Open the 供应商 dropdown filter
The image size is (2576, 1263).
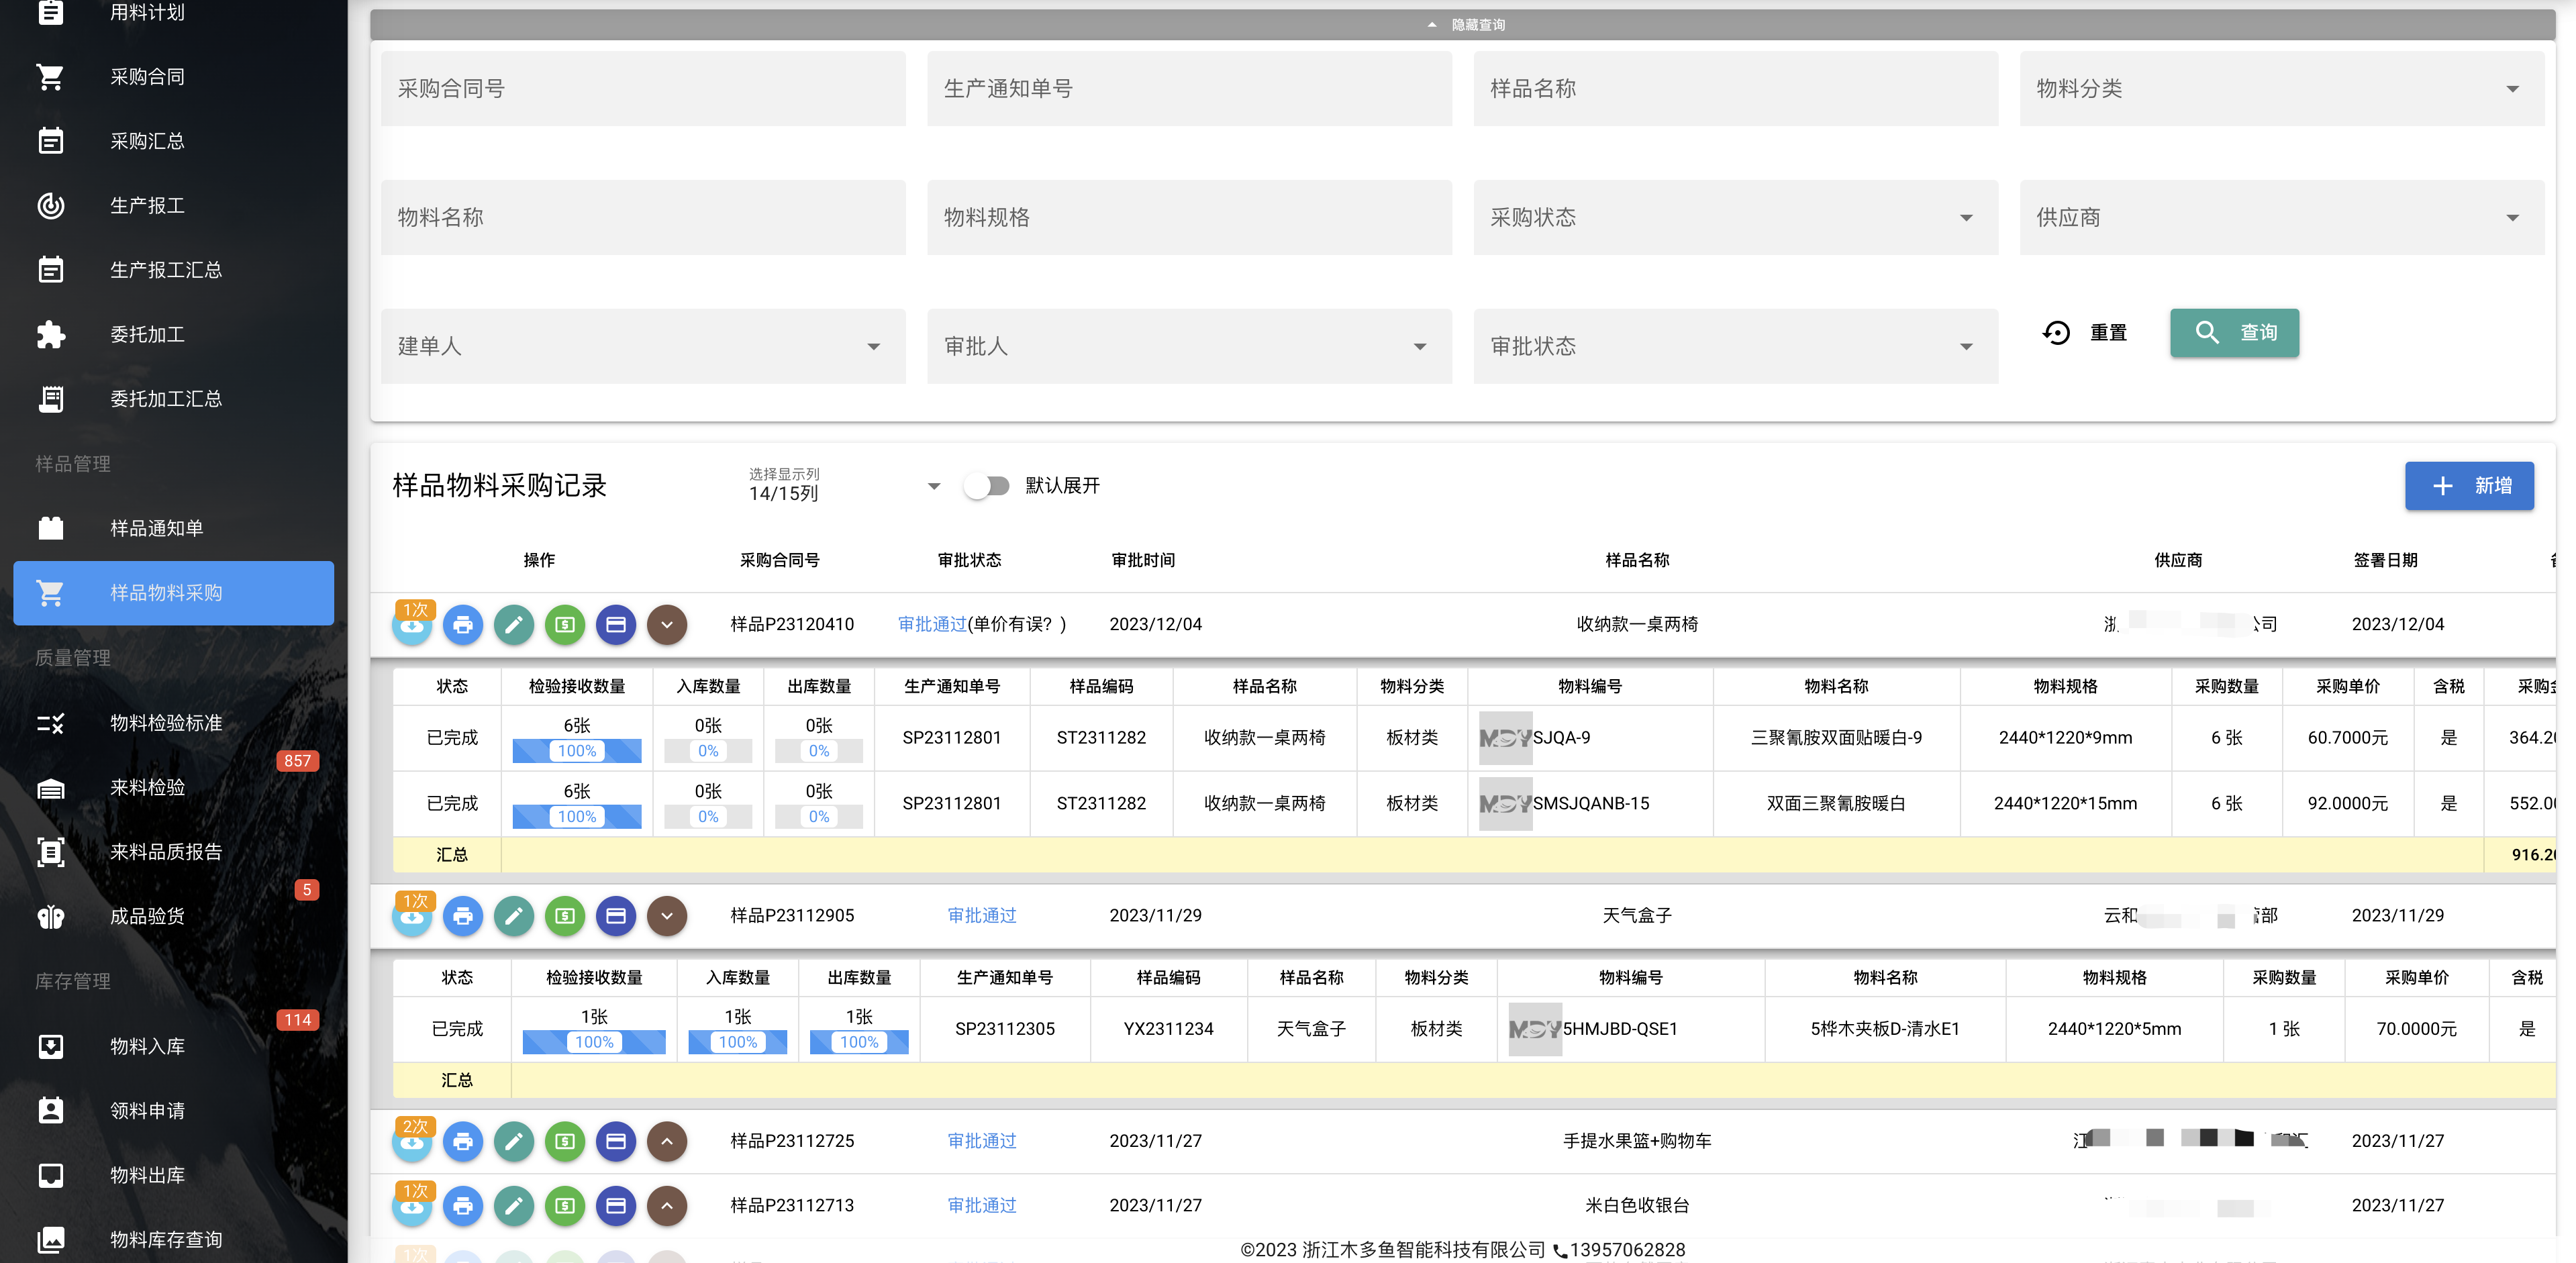click(2281, 217)
